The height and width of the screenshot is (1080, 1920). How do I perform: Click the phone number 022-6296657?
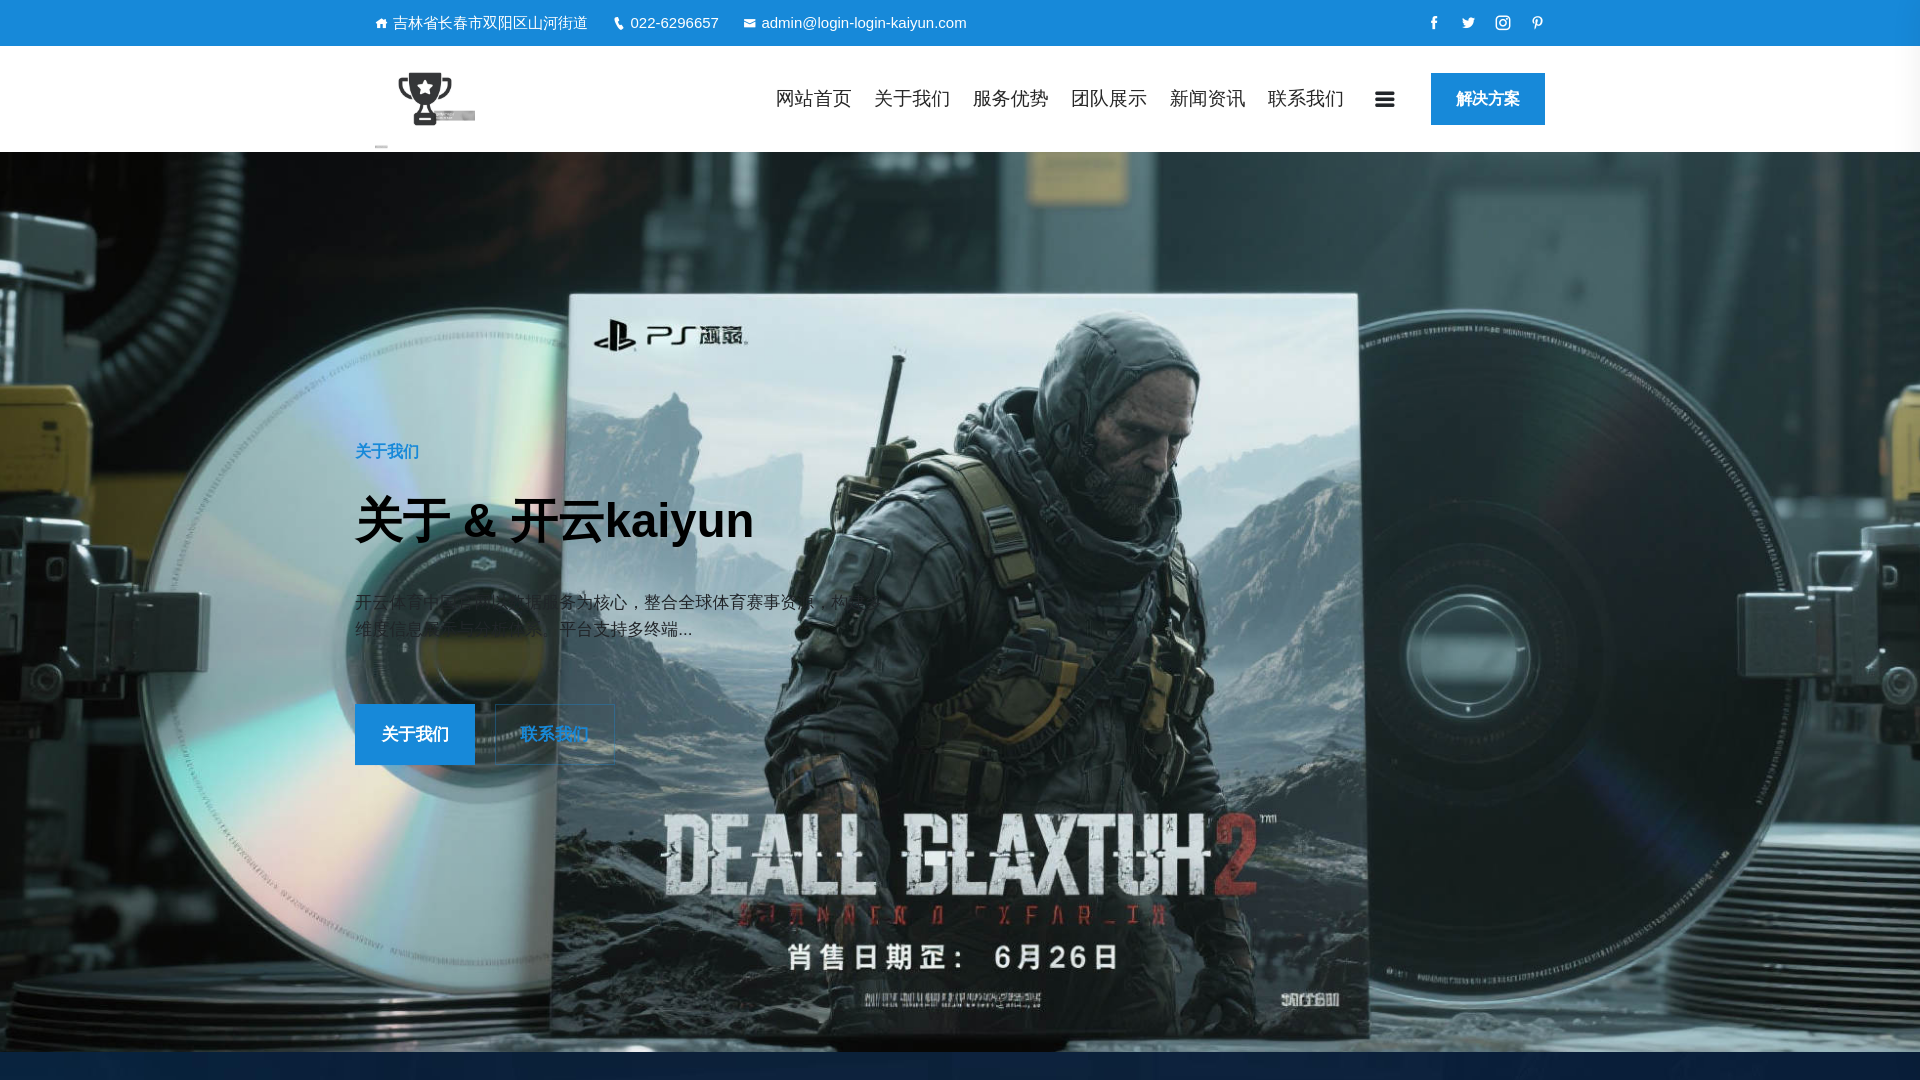(x=674, y=23)
